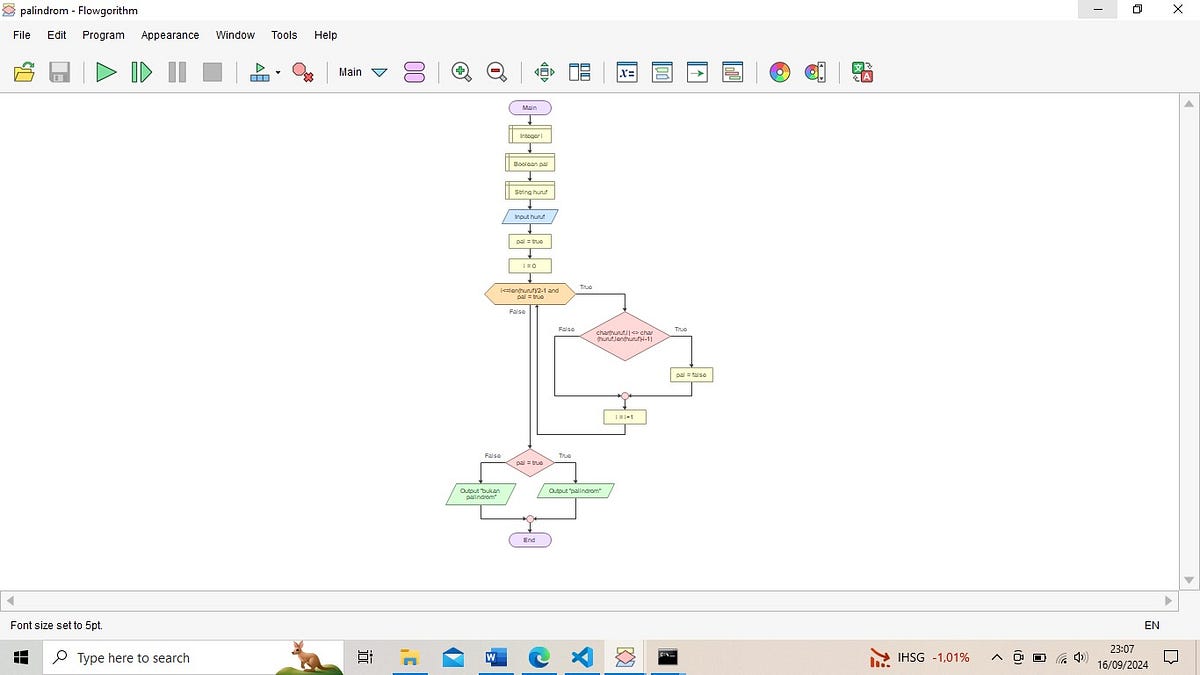Select the 'Boolean pal' declare shape
The image size is (1200, 675).
(x=530, y=163)
